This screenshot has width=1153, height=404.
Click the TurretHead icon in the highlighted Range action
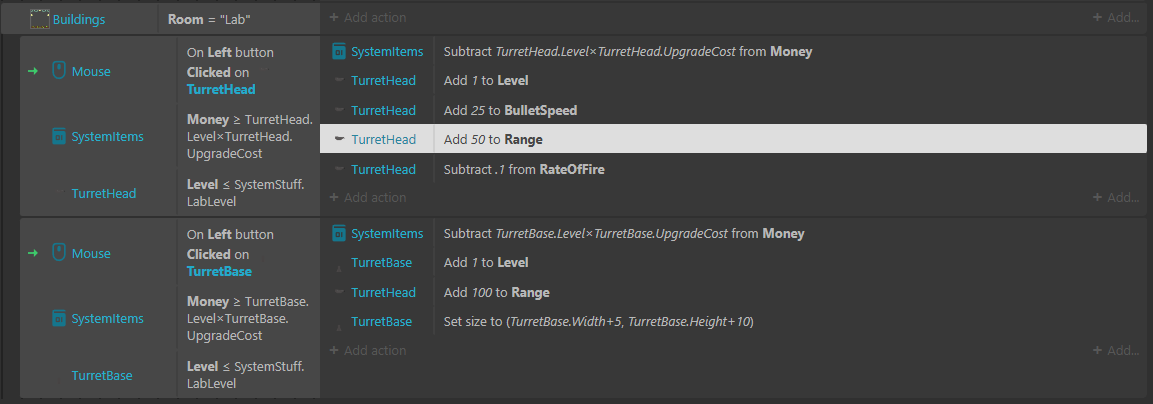pyautogui.click(x=339, y=139)
